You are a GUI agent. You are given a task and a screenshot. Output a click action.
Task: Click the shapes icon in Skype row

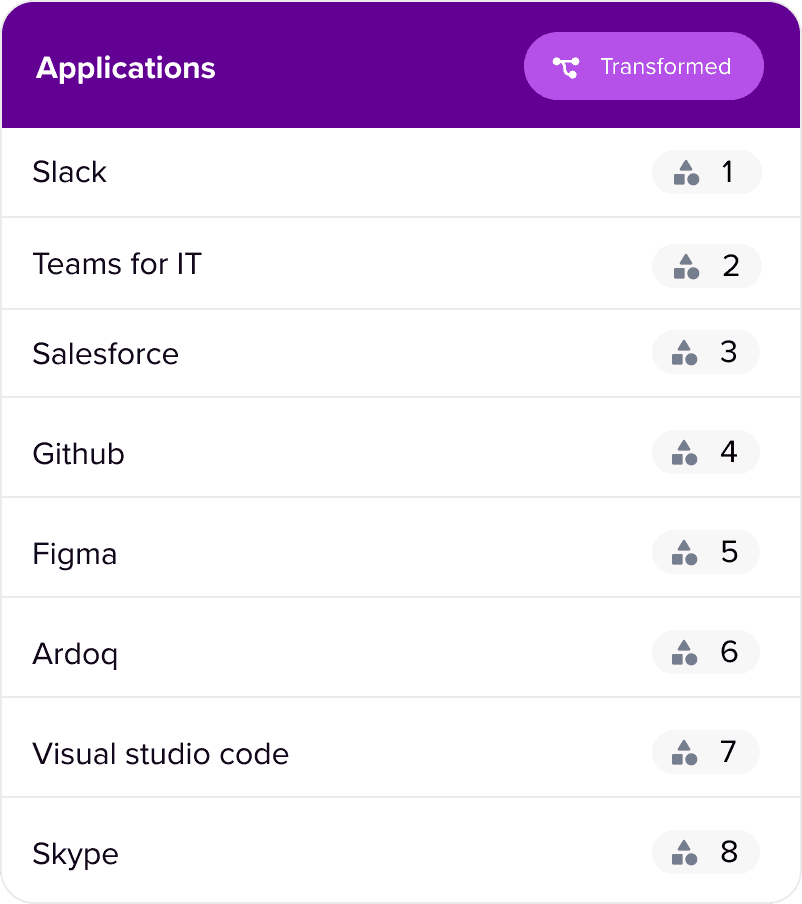pos(685,853)
